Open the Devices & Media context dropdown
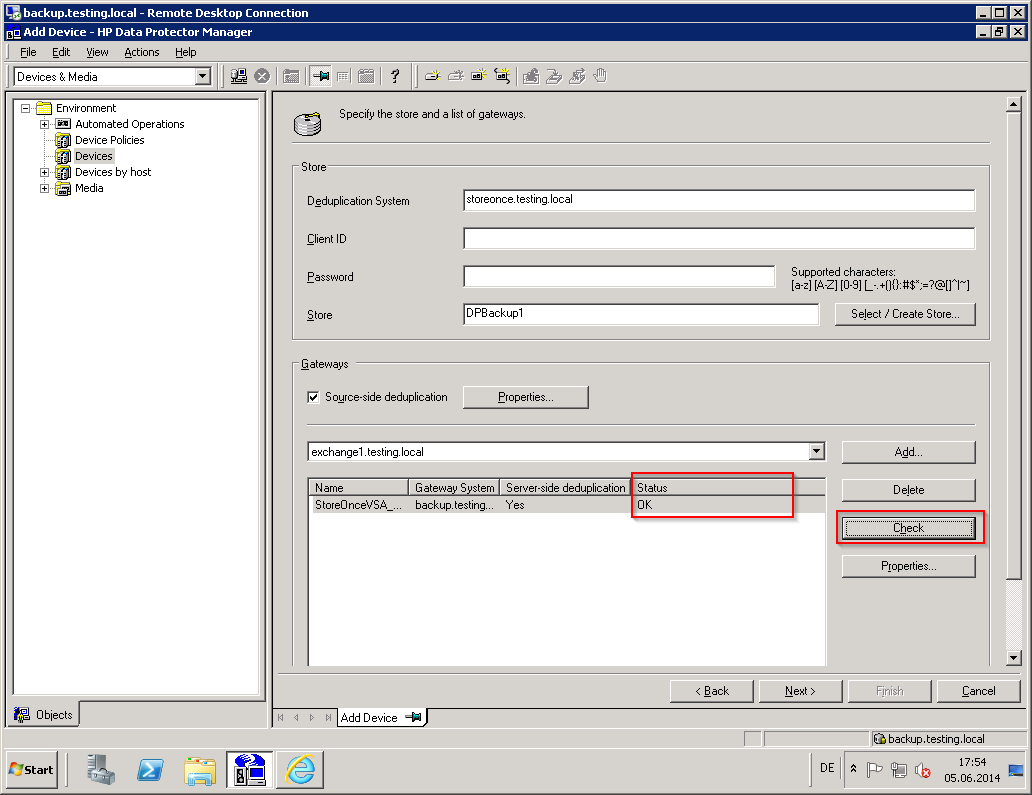Viewport: 1032px width, 795px height. tap(203, 76)
